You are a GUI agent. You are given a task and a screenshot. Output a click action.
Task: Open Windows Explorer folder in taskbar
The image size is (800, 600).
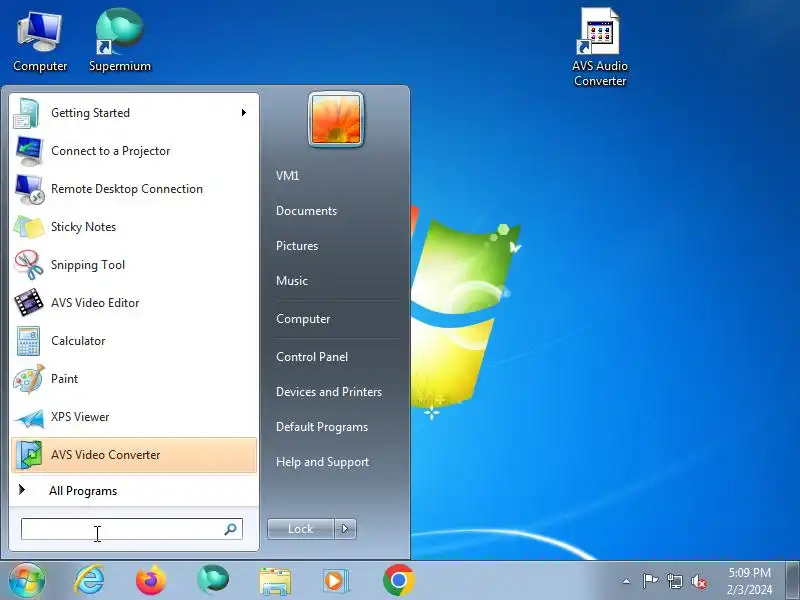tap(275, 581)
